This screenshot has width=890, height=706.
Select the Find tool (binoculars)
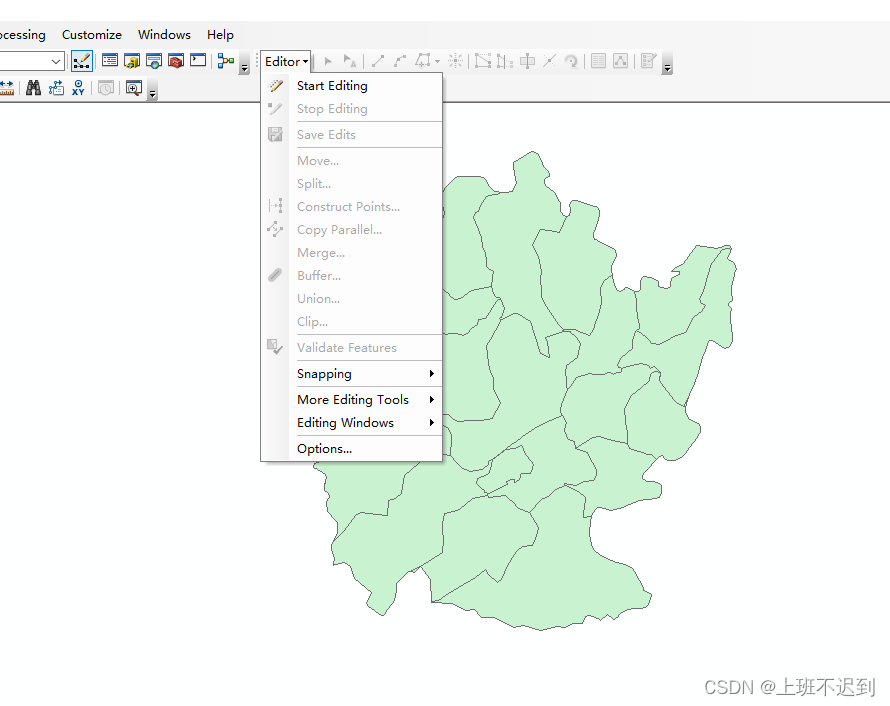[x=34, y=88]
